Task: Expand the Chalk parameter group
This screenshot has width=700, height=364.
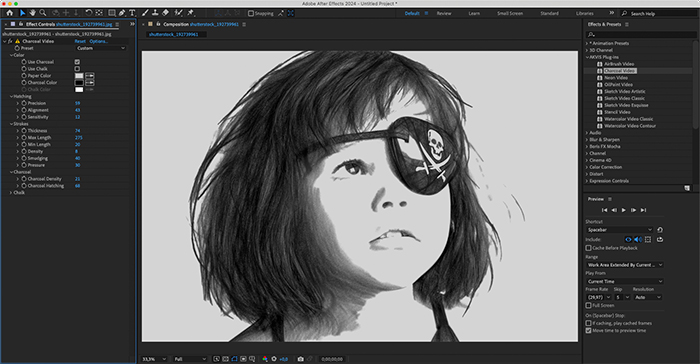Action: pos(12,193)
